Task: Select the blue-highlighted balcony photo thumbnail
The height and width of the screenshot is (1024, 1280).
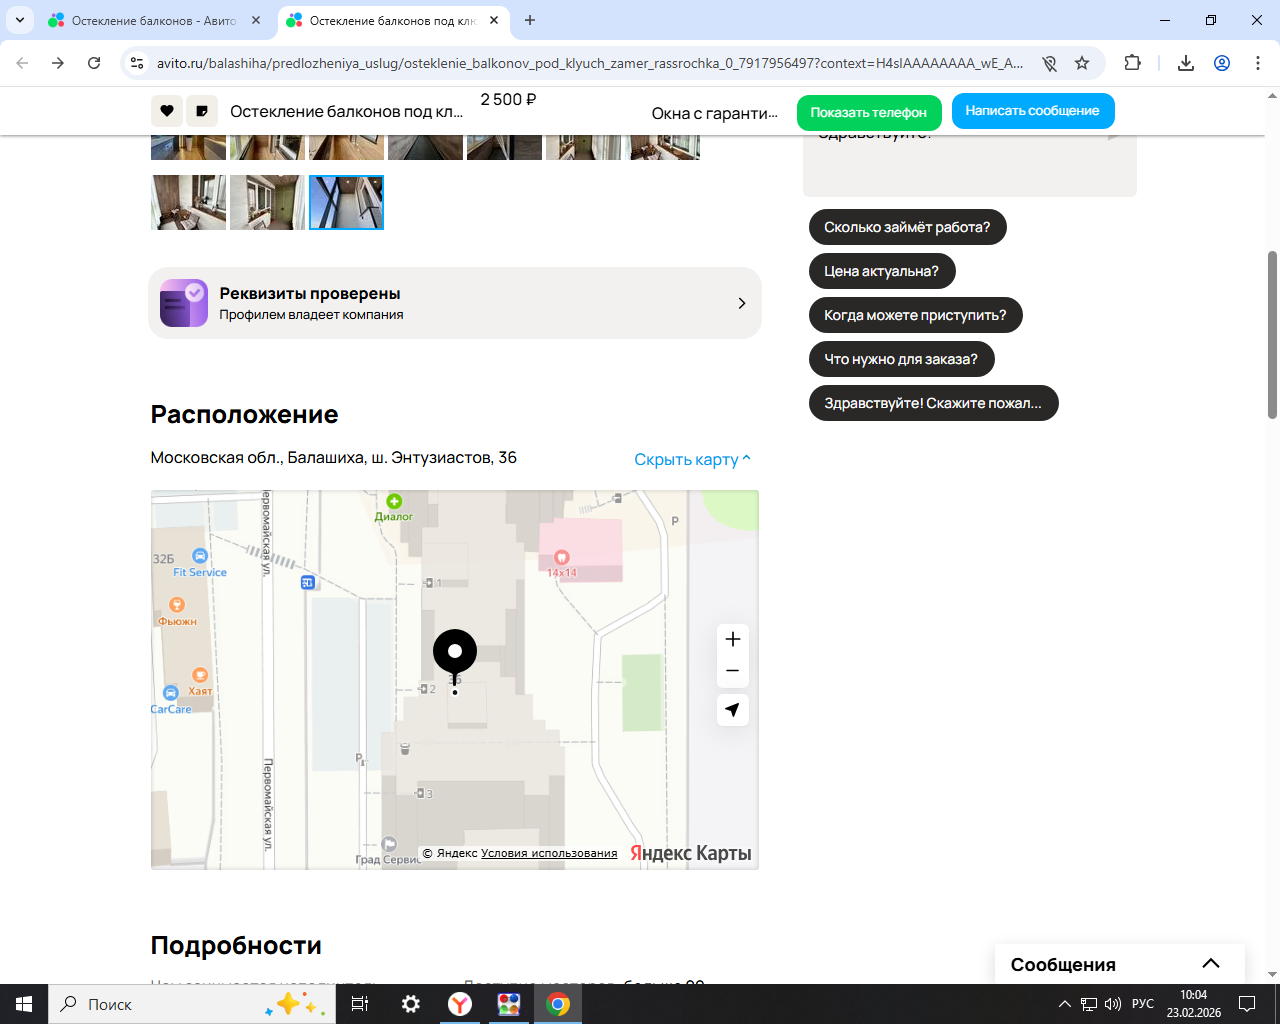Action: 346,202
